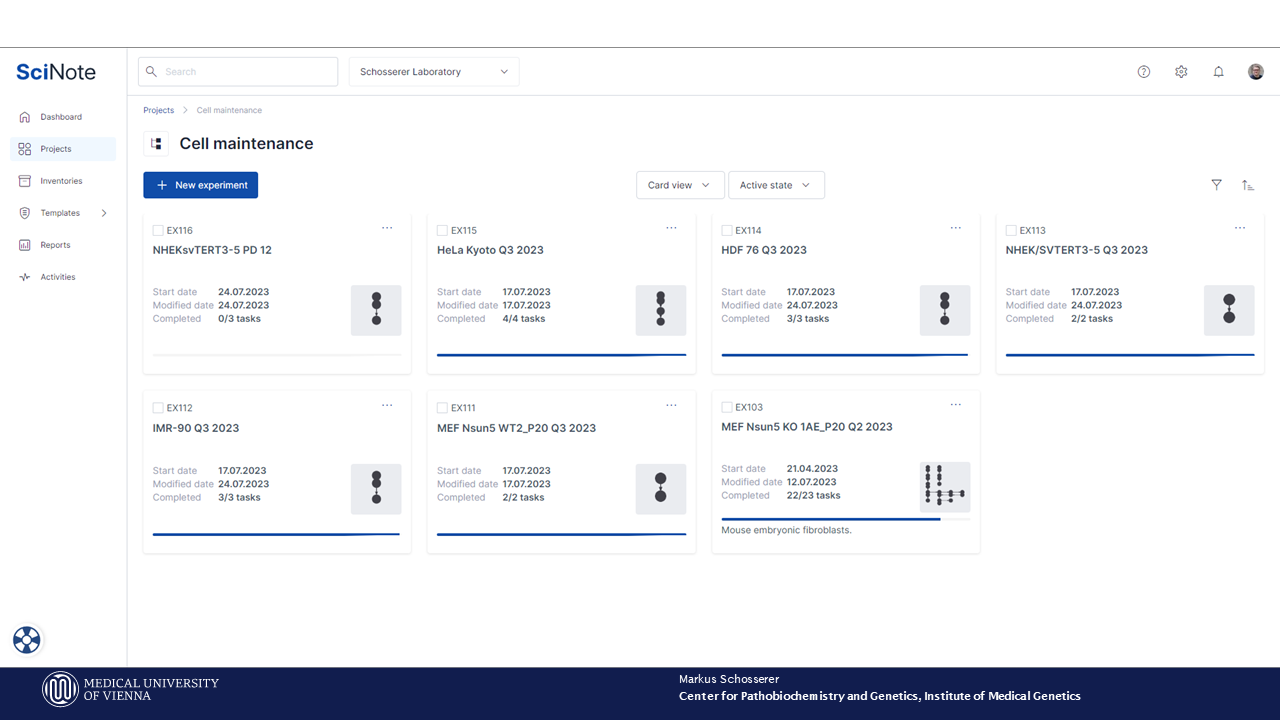Screen dimensions: 1280x720
Task: Click progress bar on EX116 card
Action: coord(277,355)
